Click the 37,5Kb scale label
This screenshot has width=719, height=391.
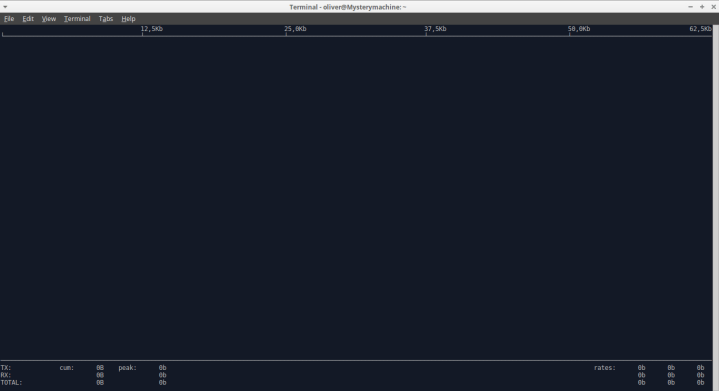click(435, 29)
